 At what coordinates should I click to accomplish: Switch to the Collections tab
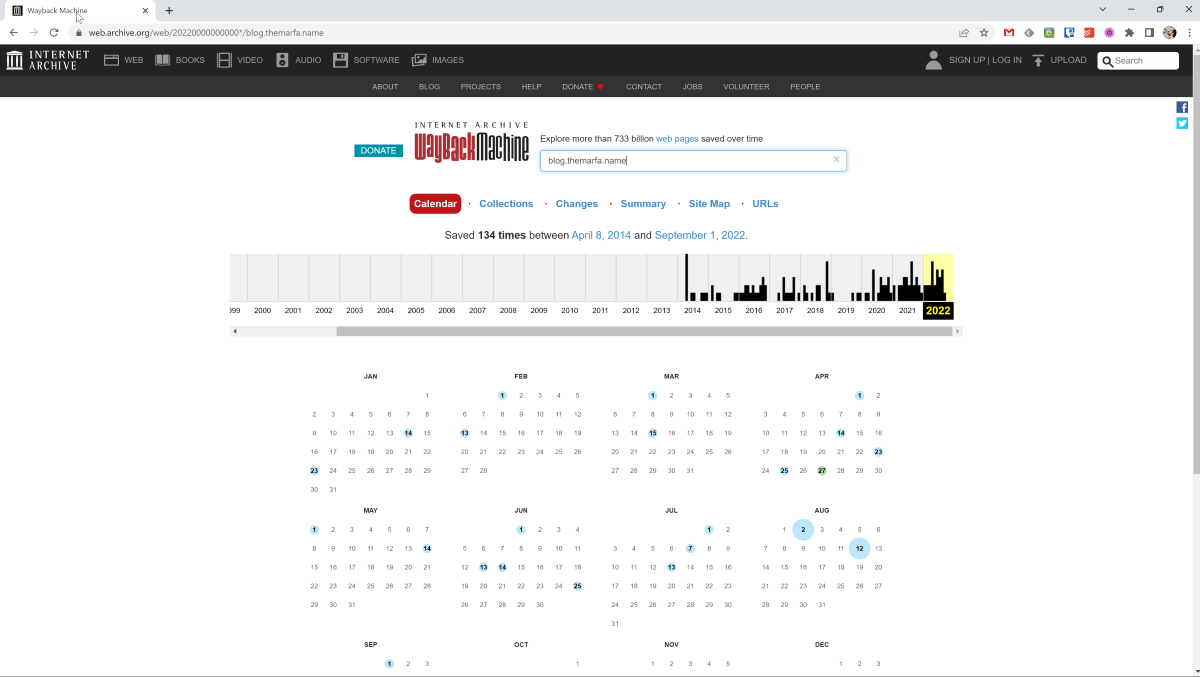(506, 204)
